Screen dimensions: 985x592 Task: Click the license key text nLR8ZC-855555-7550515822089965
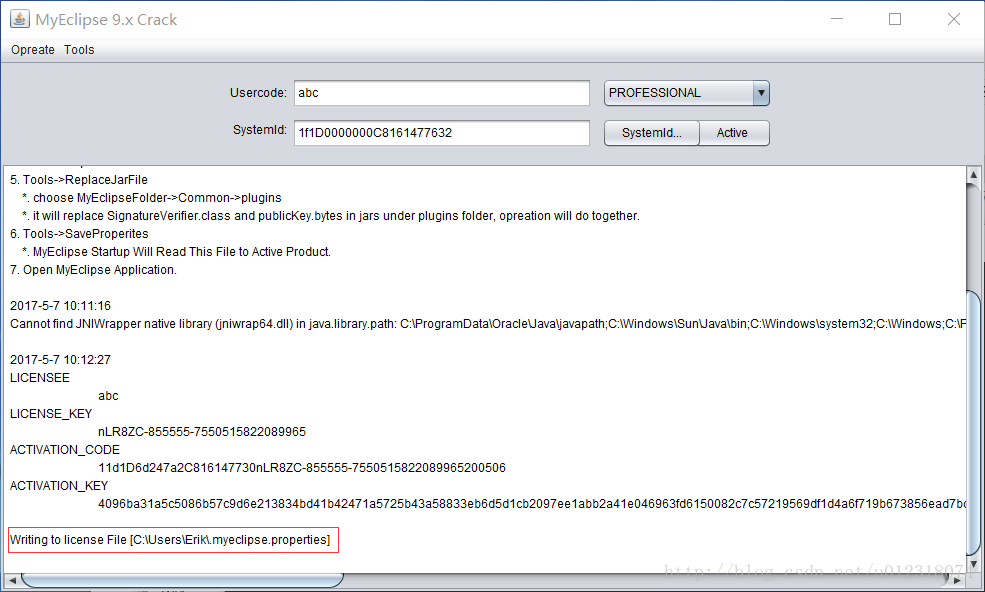click(202, 432)
